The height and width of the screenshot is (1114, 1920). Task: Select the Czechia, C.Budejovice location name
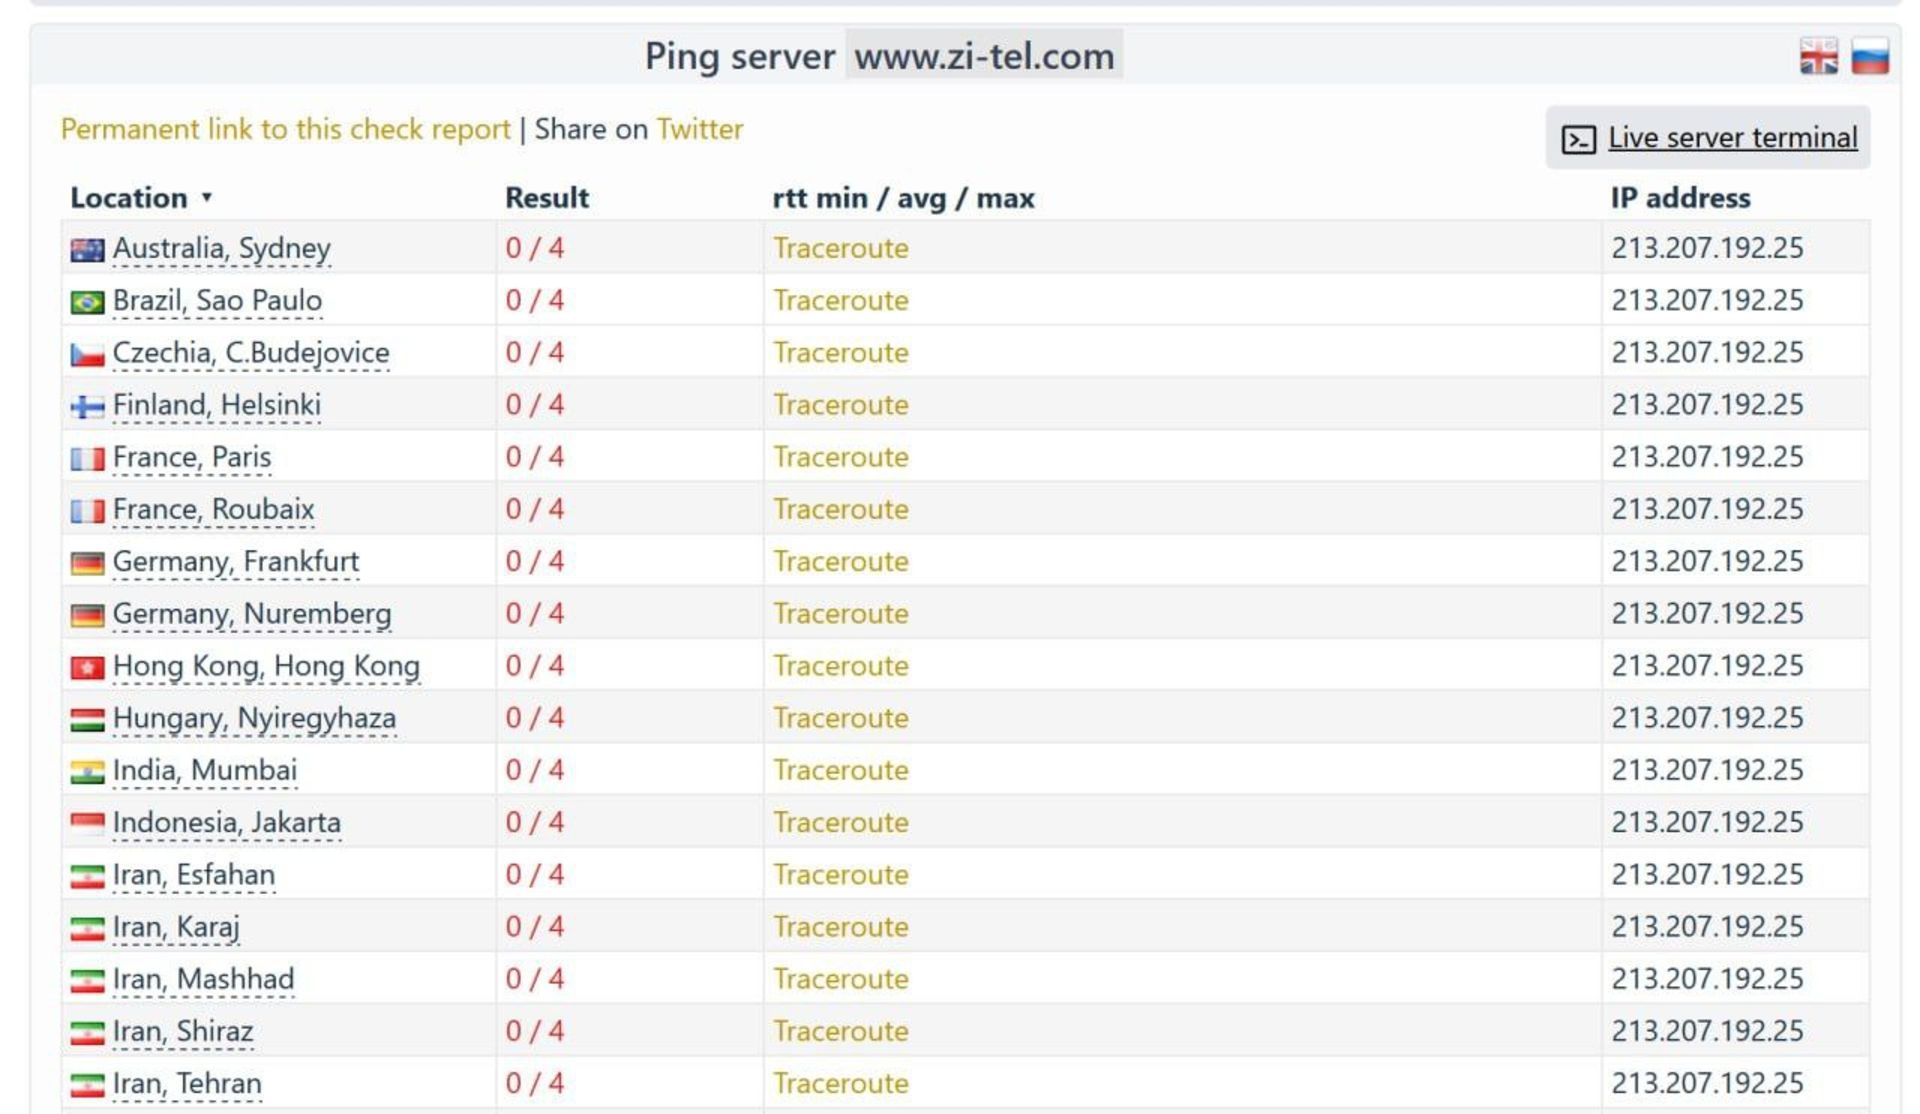251,353
